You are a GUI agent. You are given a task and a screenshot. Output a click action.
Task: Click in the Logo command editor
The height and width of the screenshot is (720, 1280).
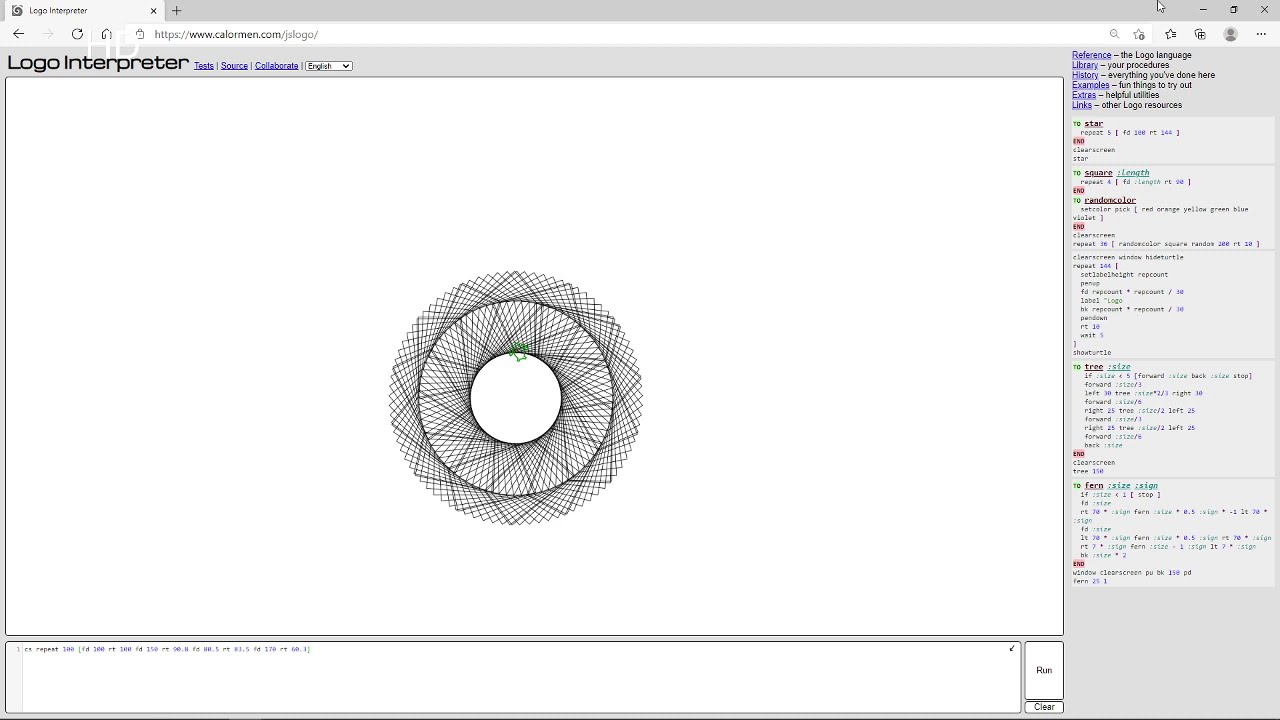click(x=514, y=677)
